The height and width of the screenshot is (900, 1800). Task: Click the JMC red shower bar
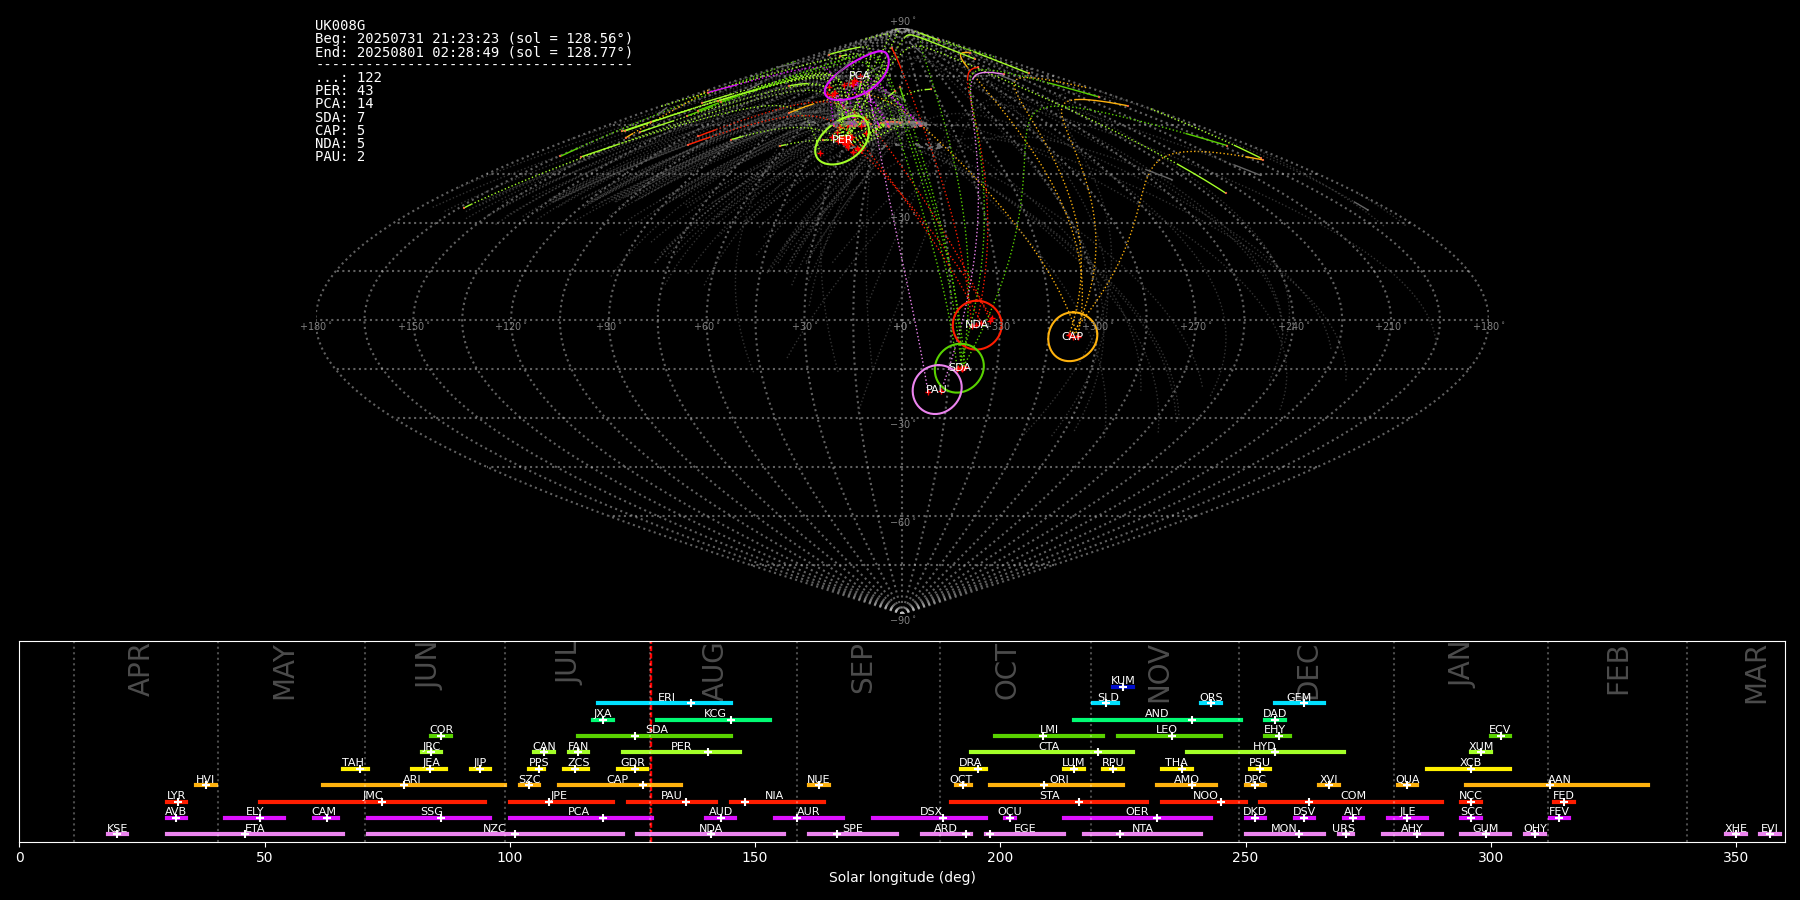pos(372,802)
